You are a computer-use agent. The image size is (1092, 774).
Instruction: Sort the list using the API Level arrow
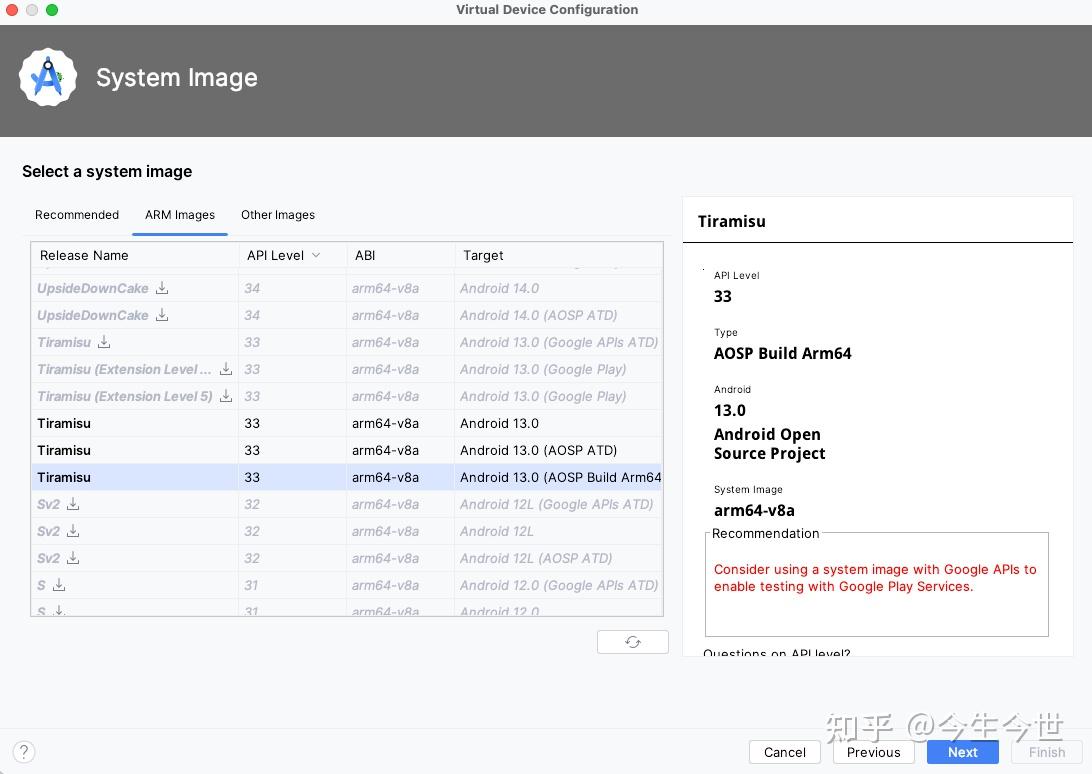pos(316,256)
